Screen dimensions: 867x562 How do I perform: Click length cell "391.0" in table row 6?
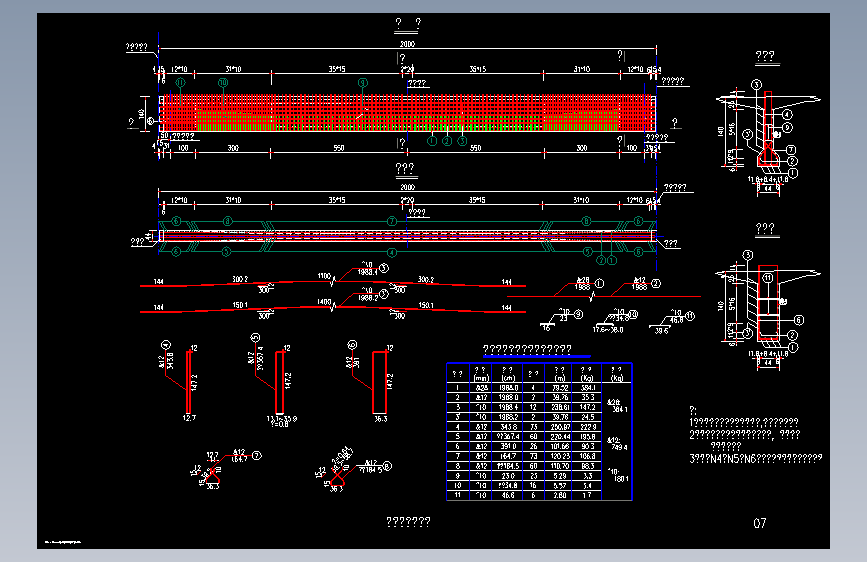click(x=508, y=446)
